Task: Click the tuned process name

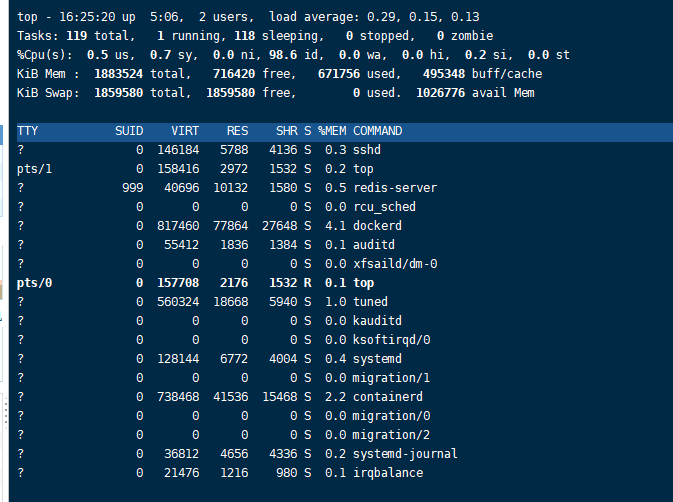Action: coord(370,302)
